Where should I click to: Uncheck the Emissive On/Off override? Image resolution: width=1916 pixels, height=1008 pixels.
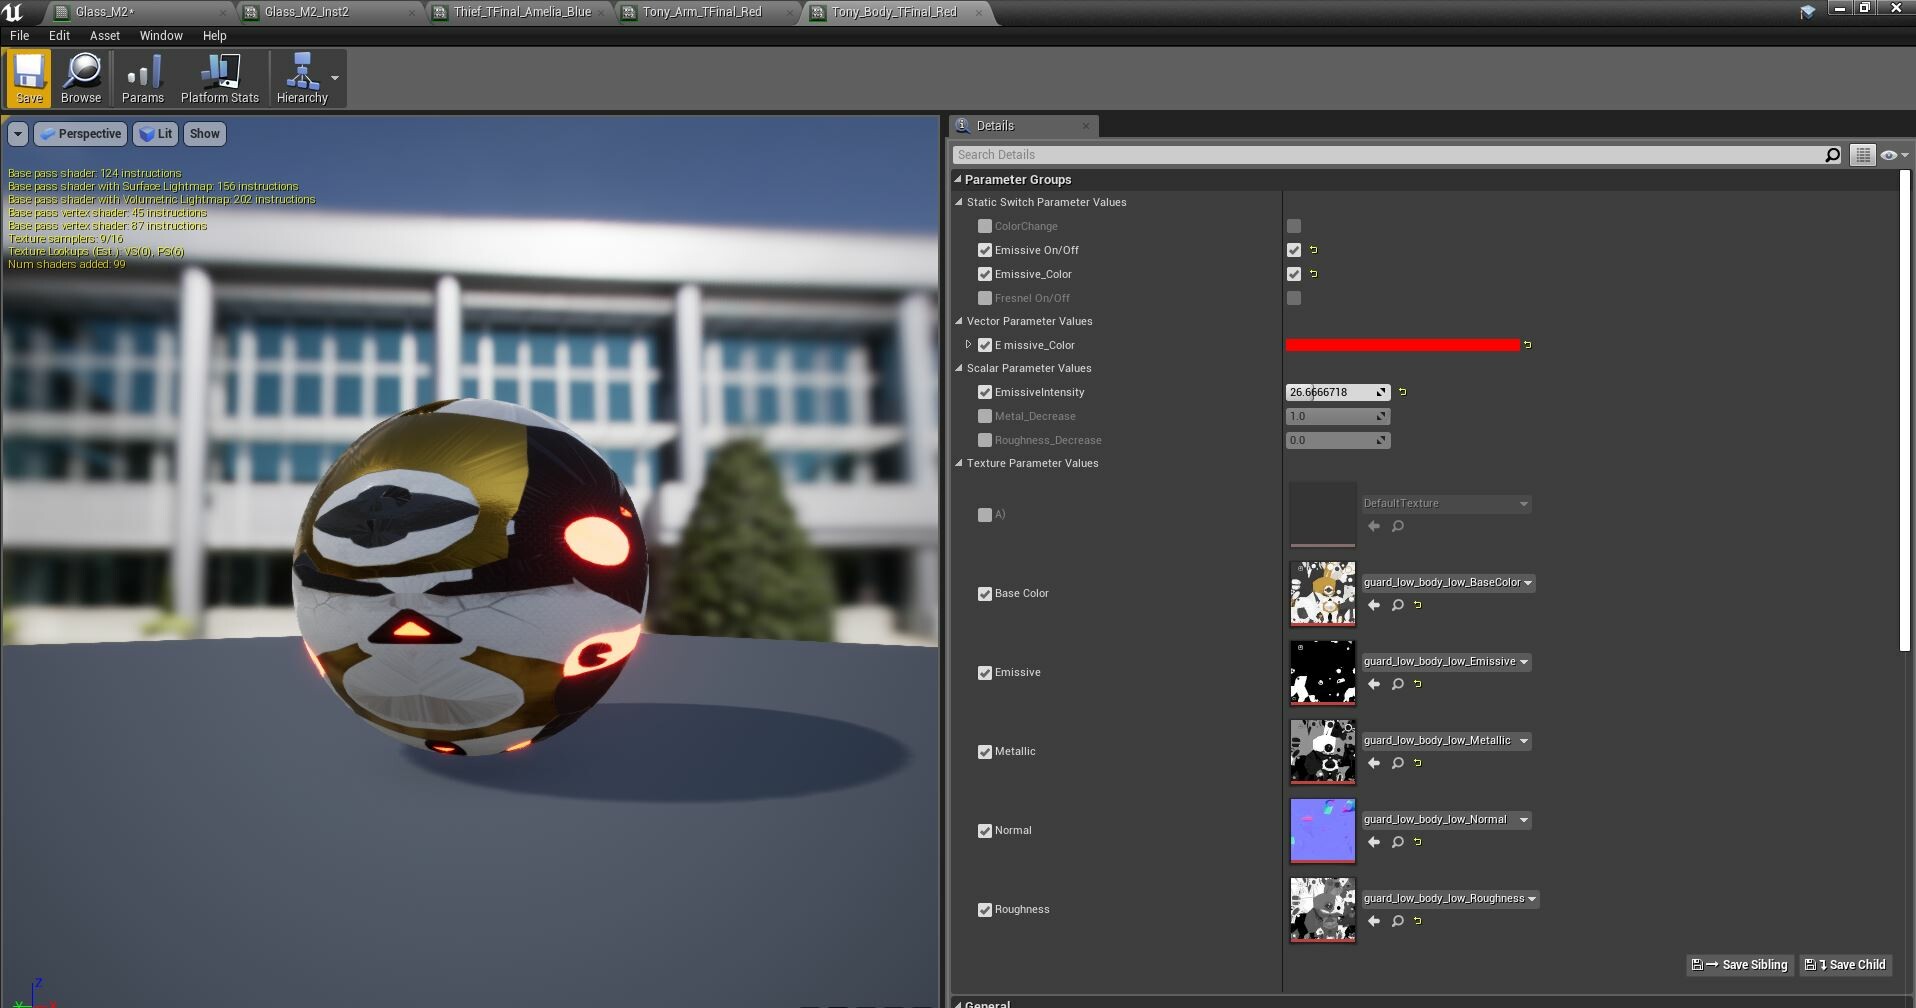[985, 250]
